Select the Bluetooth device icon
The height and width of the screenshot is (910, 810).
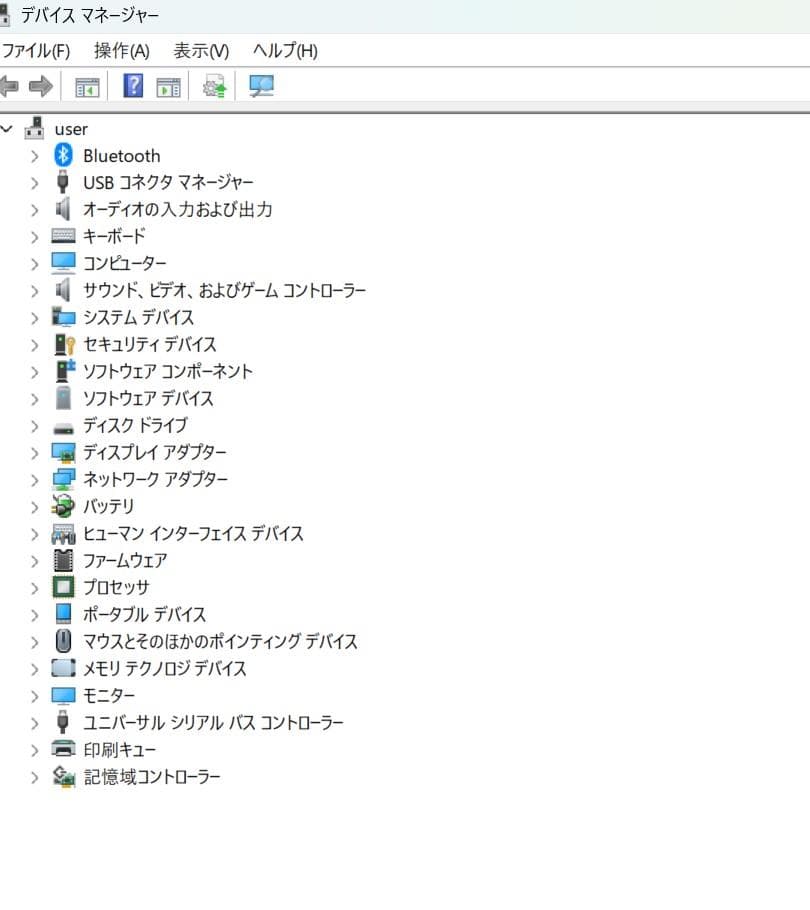[62, 155]
